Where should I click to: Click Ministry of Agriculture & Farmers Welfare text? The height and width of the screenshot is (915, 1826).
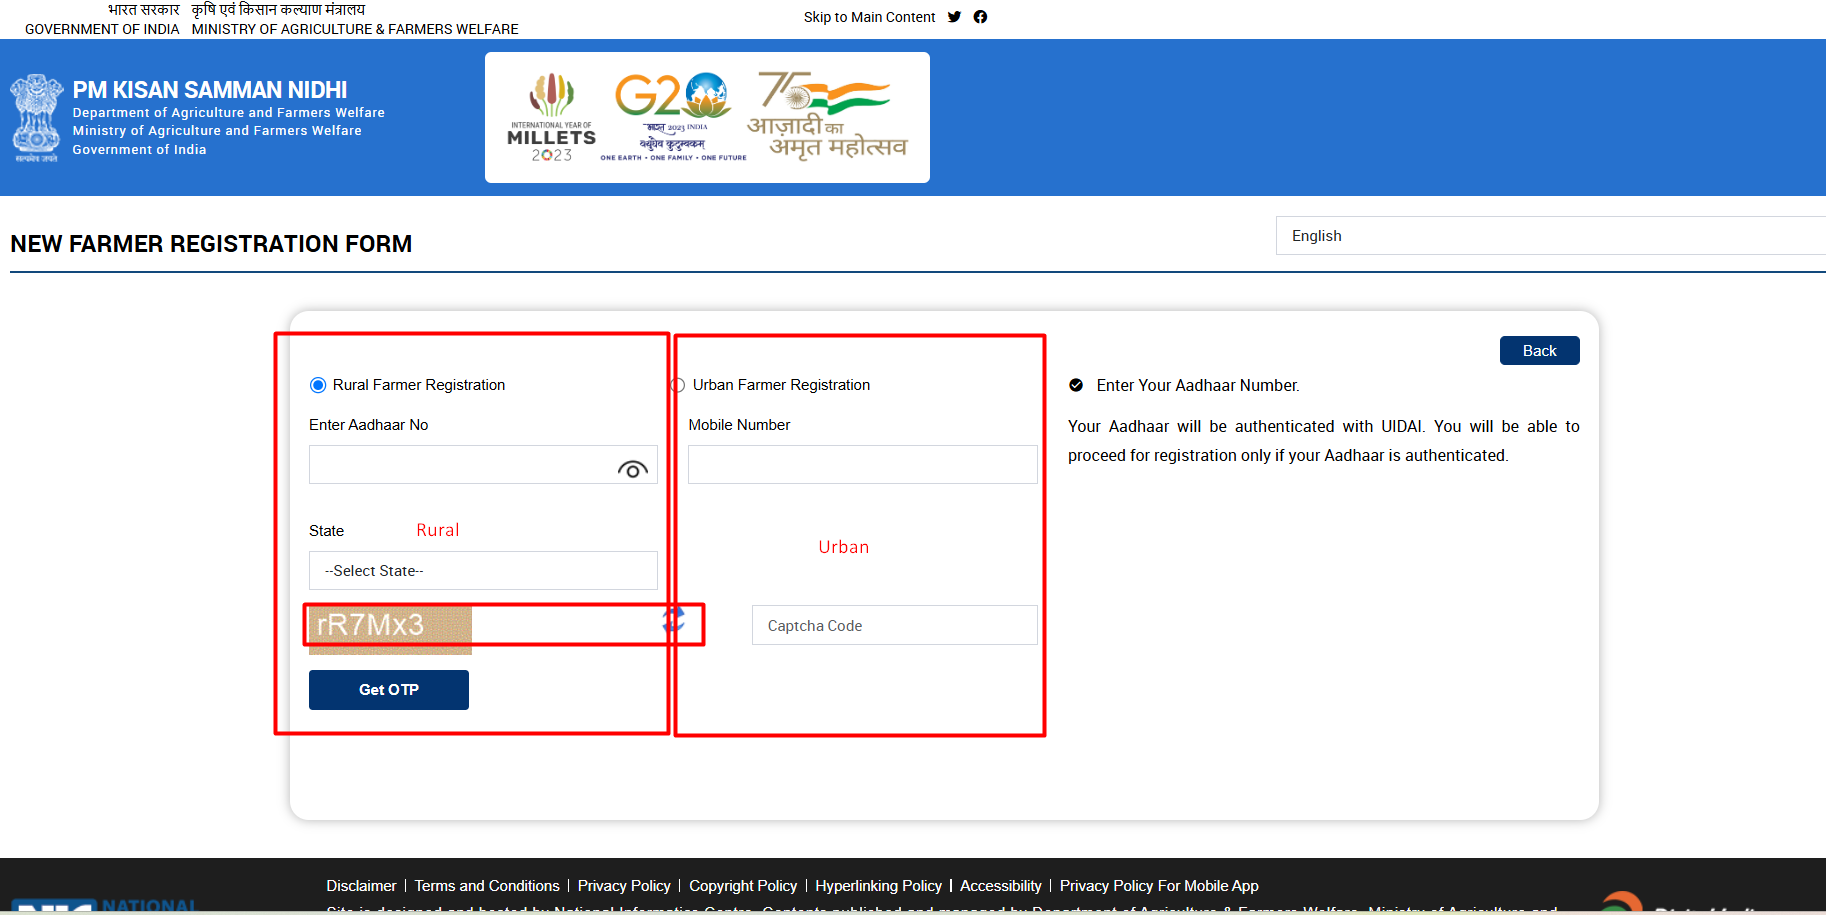(355, 29)
